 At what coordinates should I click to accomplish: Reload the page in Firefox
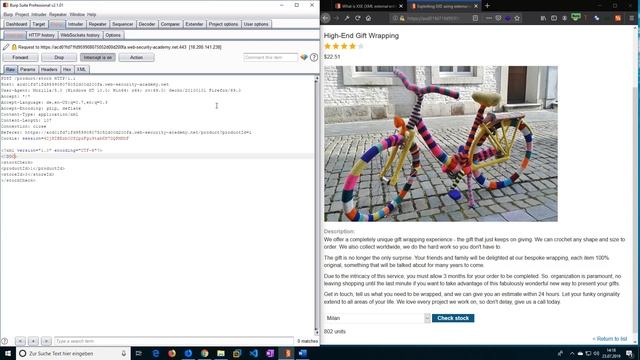[358, 18]
